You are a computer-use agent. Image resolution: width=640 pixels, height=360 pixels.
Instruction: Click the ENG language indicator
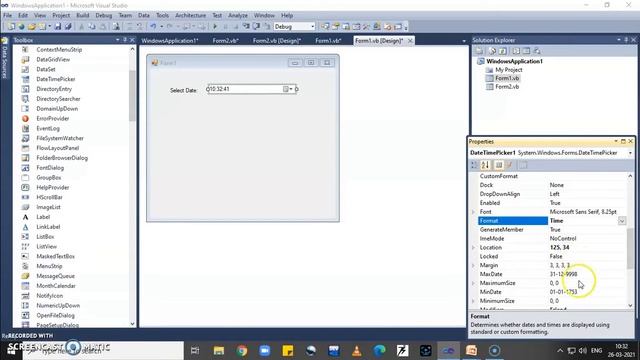tap(596, 350)
